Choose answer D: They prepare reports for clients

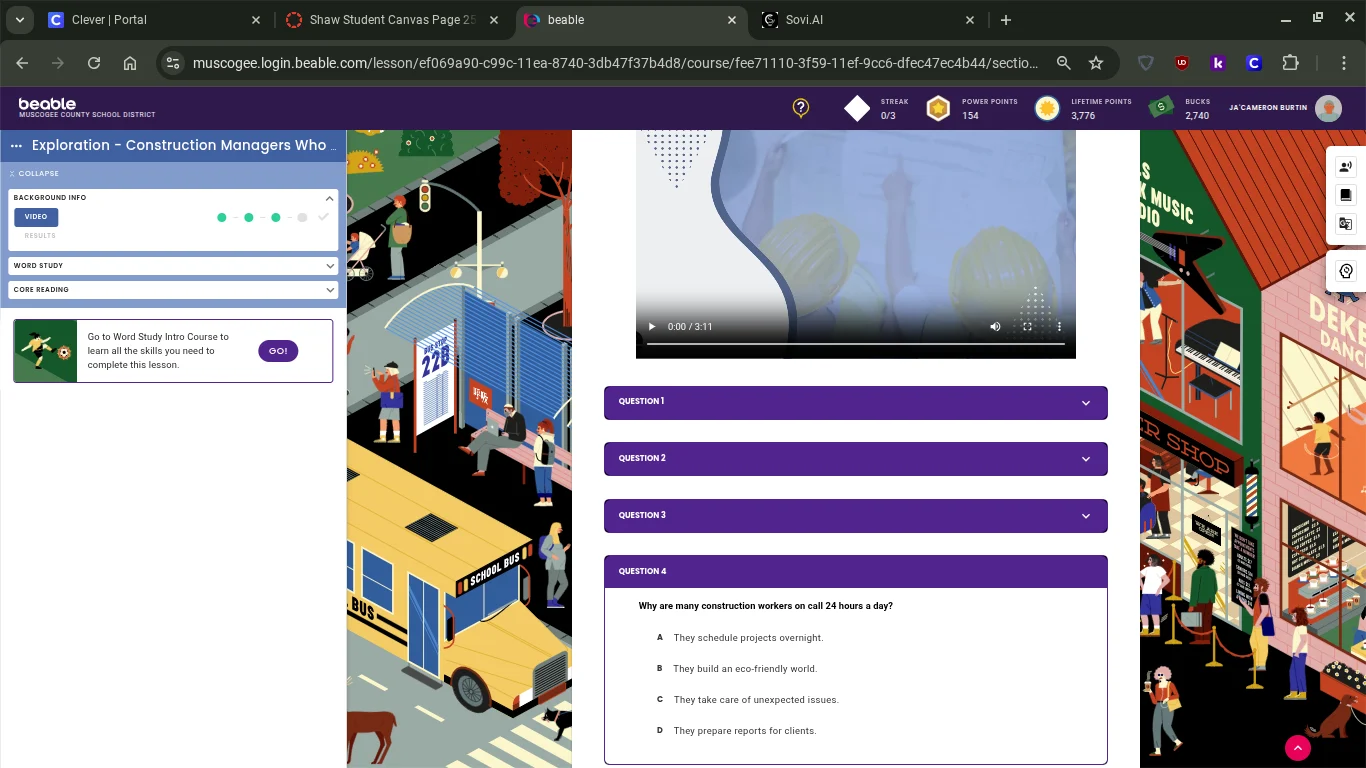click(x=744, y=731)
